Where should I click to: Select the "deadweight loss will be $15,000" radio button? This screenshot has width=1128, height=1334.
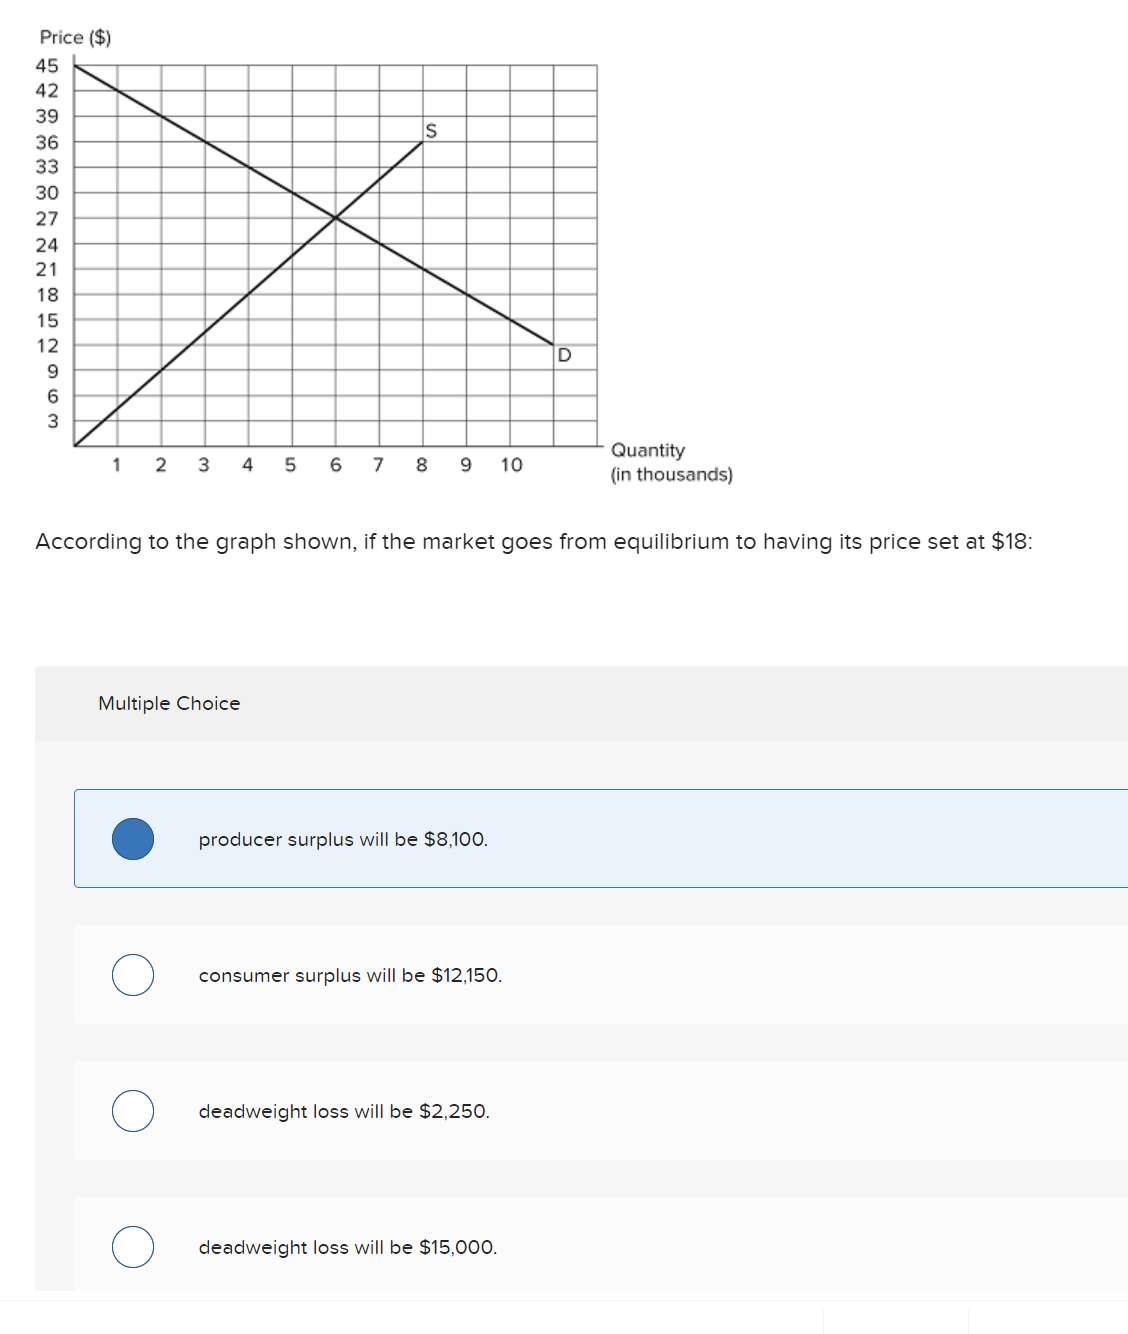(x=132, y=1247)
